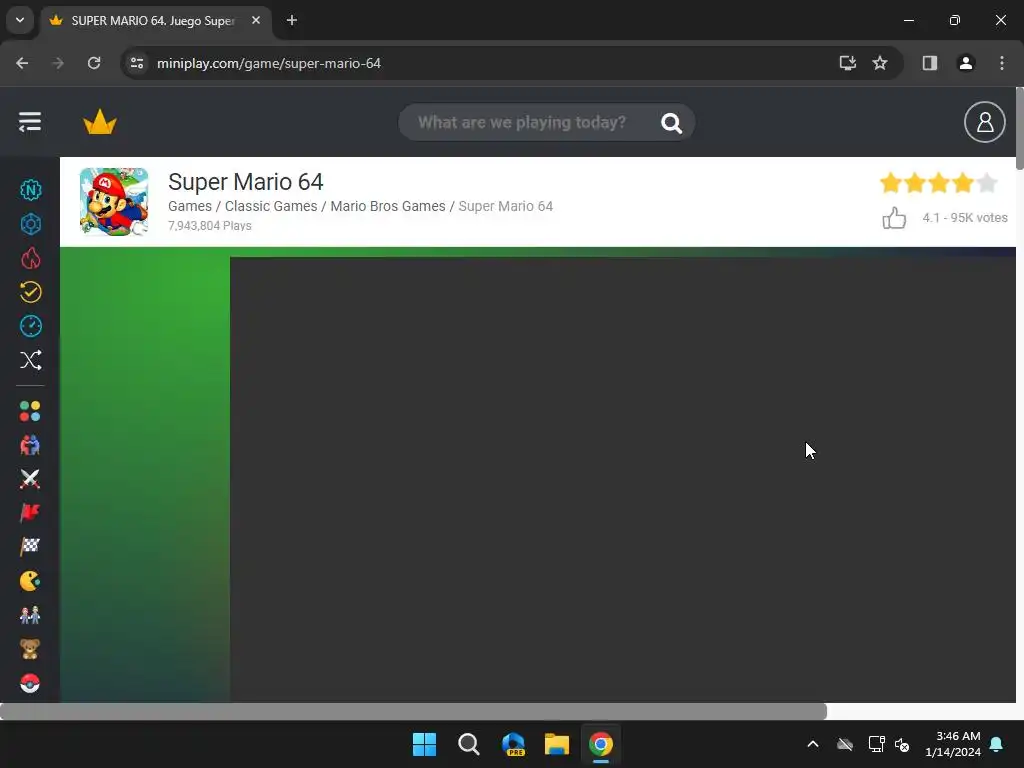Click the Chrome taskbar icon
1024x768 pixels.
point(601,744)
